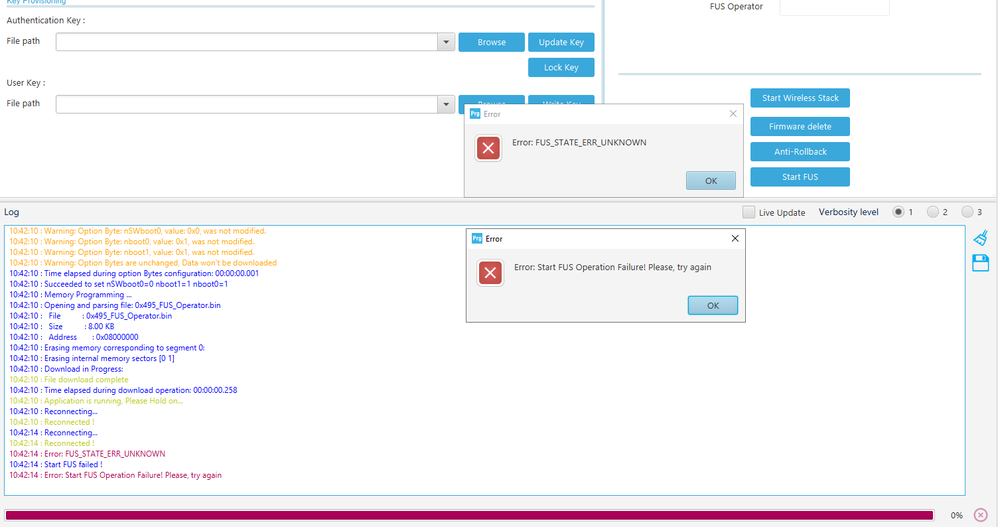Click log line 'Size : 8.00 KB'
The width and height of the screenshot is (998, 527).
coord(62,327)
